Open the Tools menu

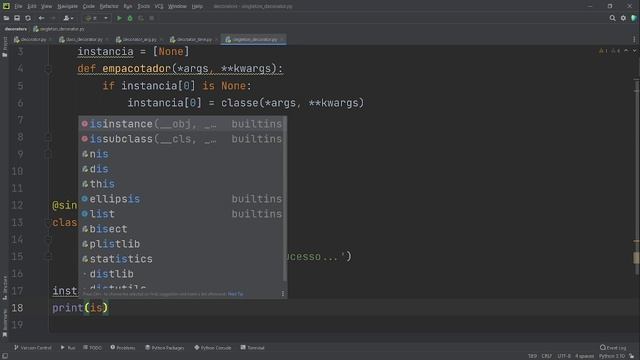point(143,6)
